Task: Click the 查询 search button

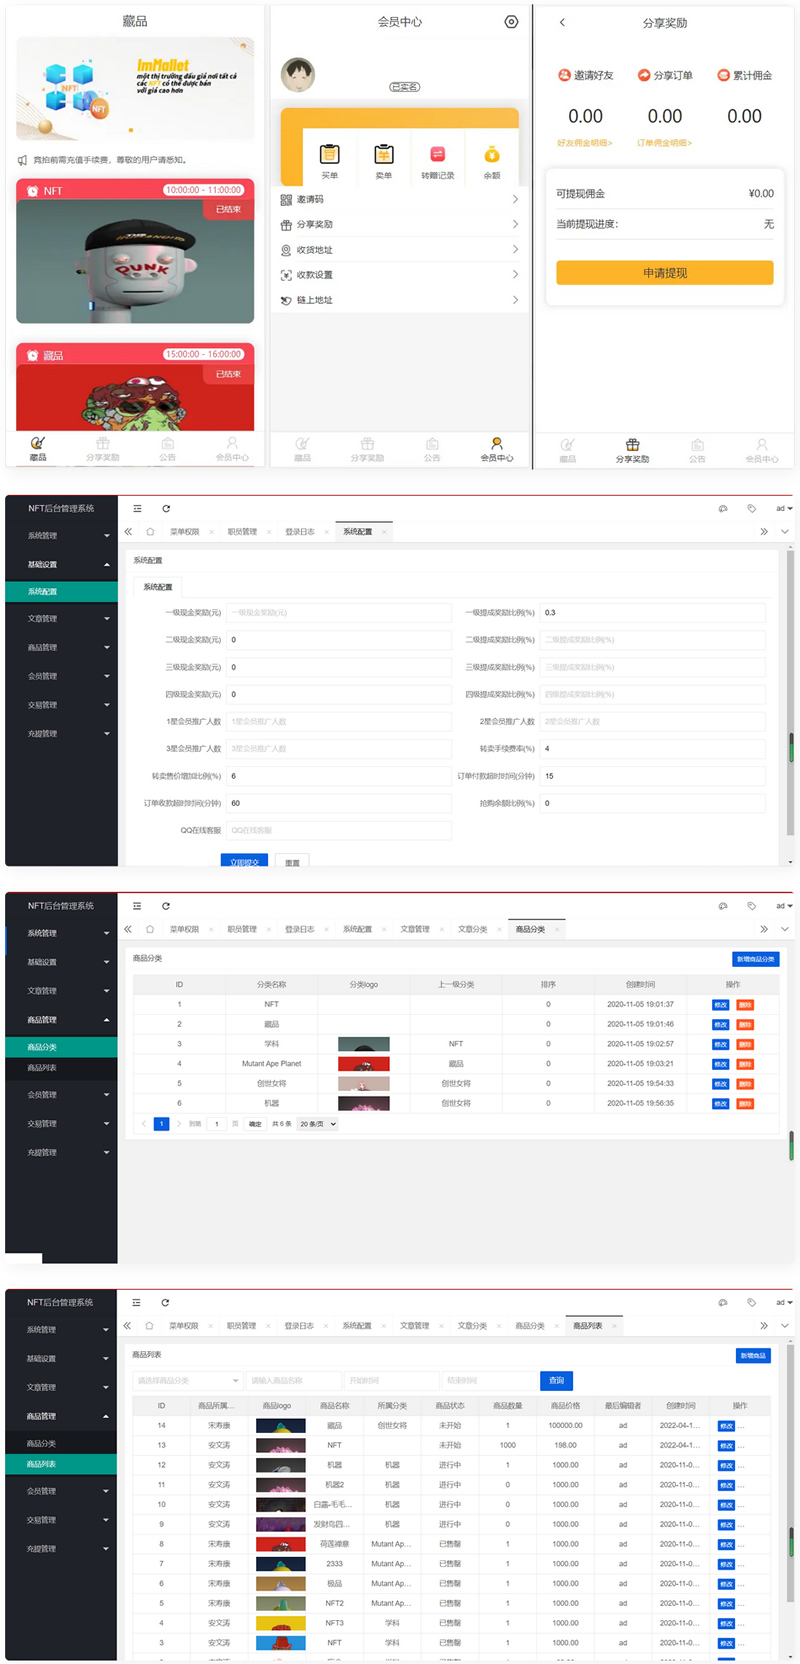Action: [x=556, y=1381]
